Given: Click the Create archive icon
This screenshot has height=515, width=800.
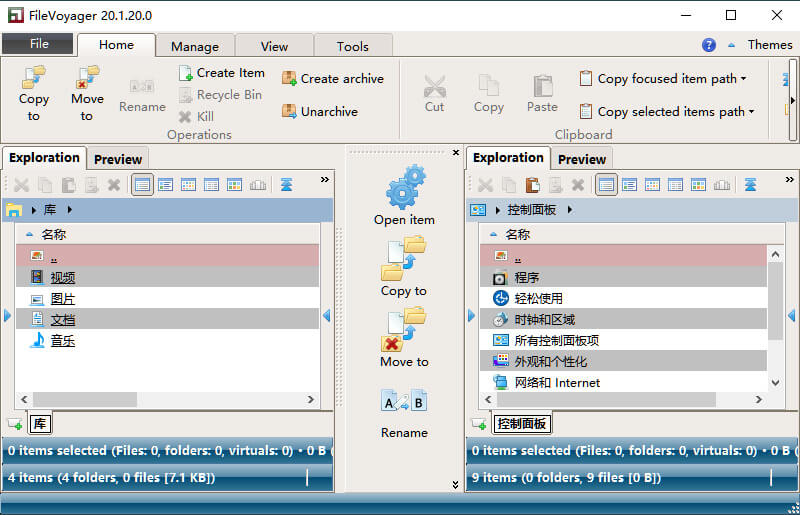Looking at the screenshot, I should click(289, 79).
